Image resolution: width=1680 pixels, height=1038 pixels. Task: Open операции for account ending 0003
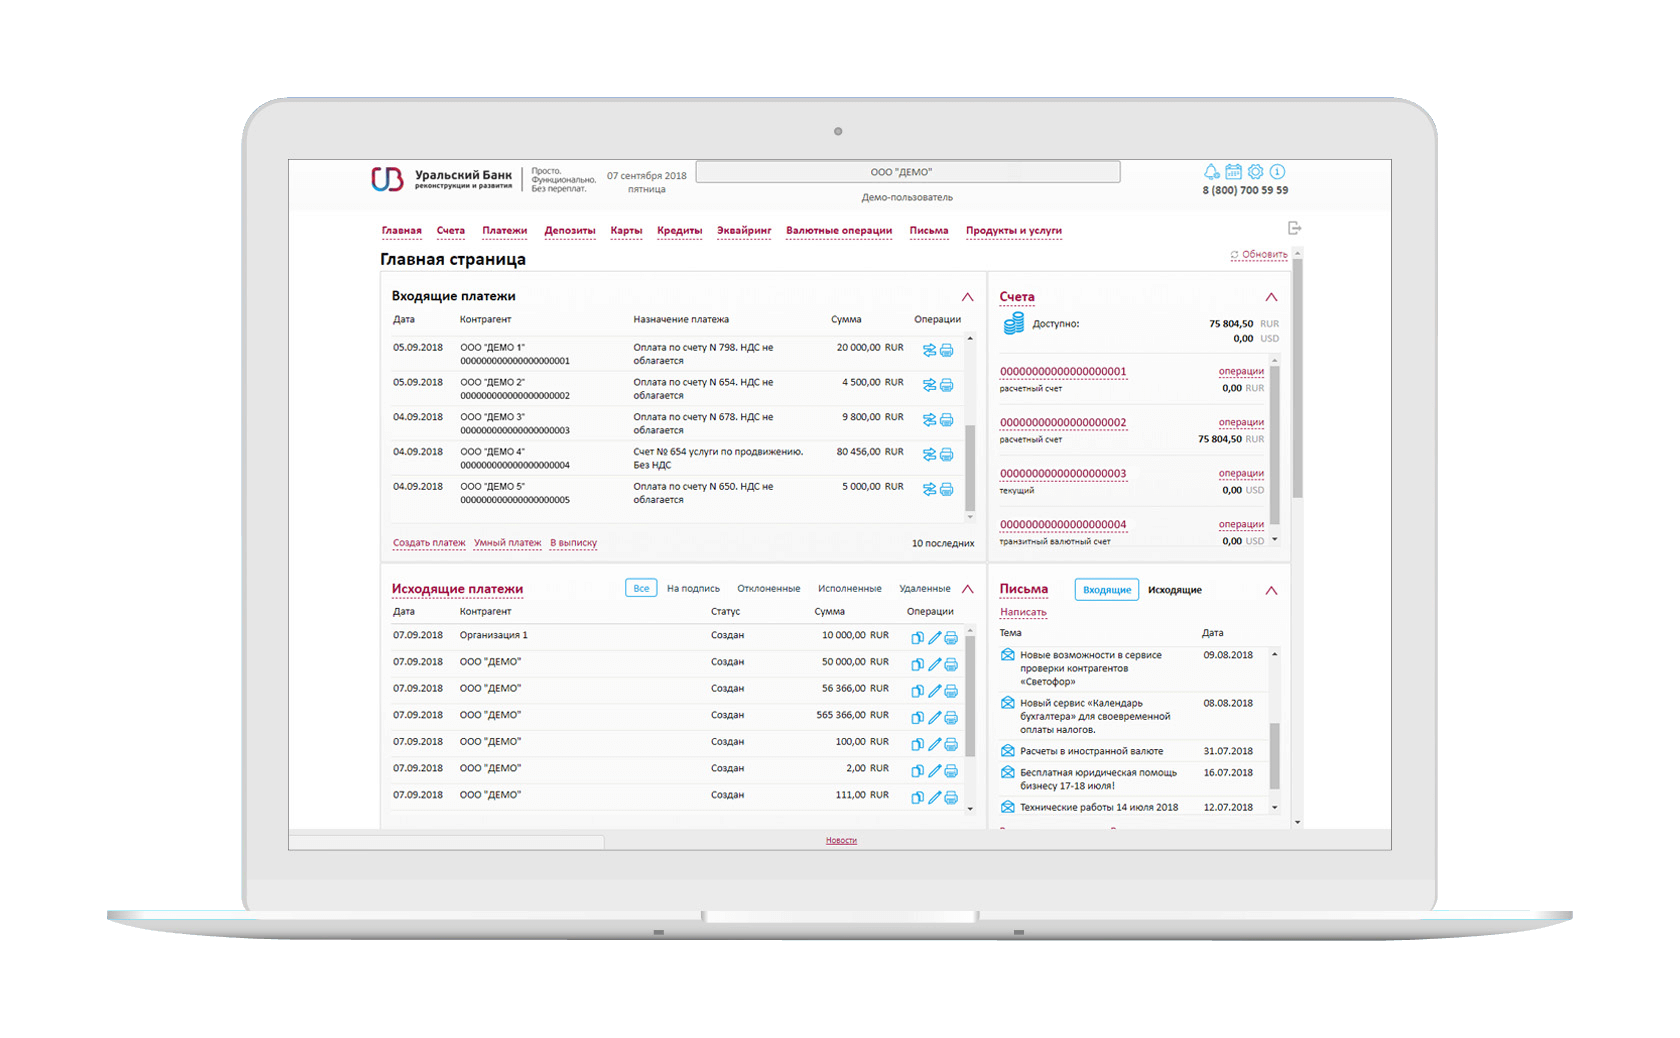pyautogui.click(x=1241, y=473)
